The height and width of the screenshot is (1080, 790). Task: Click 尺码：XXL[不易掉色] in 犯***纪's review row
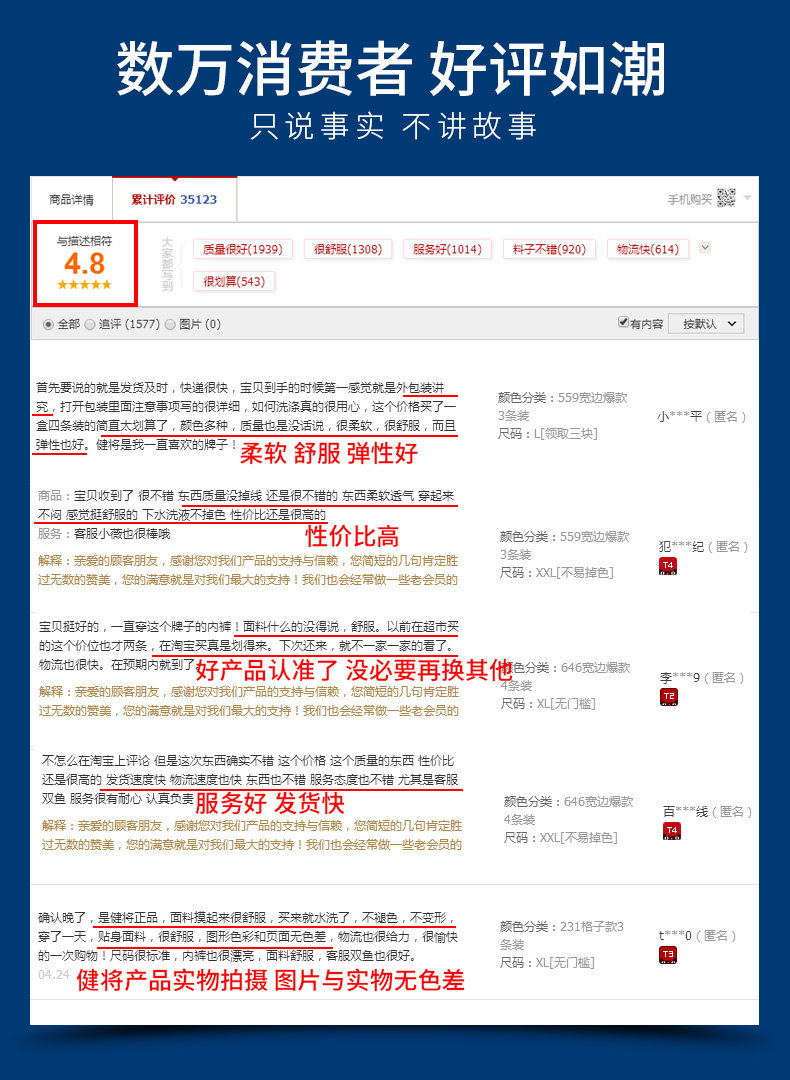[557, 572]
